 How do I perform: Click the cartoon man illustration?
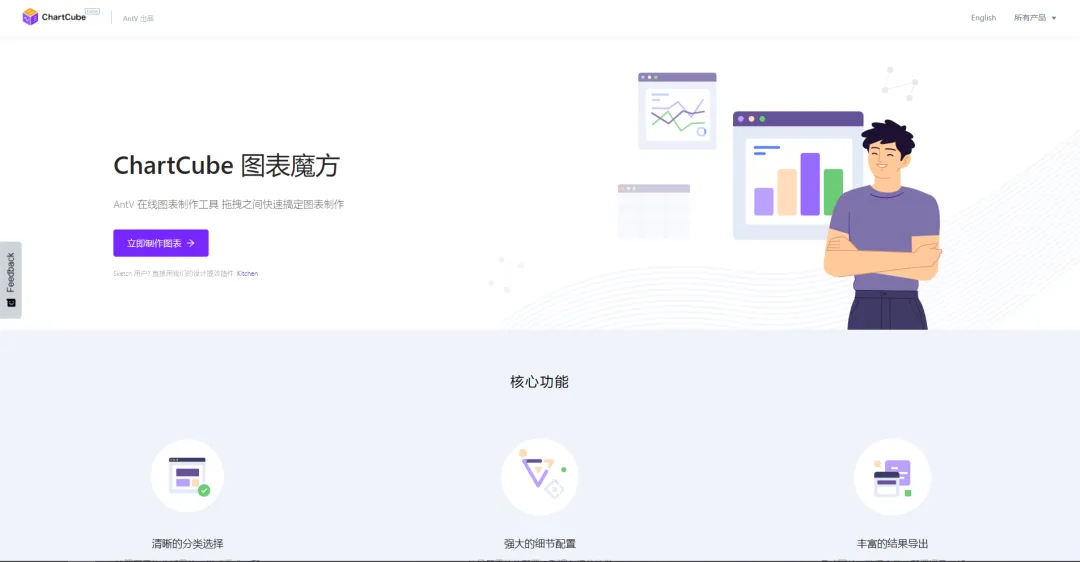(883, 225)
